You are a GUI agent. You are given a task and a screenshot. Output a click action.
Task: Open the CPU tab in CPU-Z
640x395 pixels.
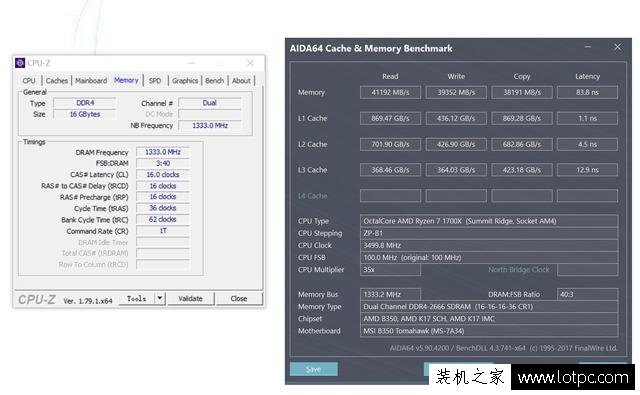29,81
